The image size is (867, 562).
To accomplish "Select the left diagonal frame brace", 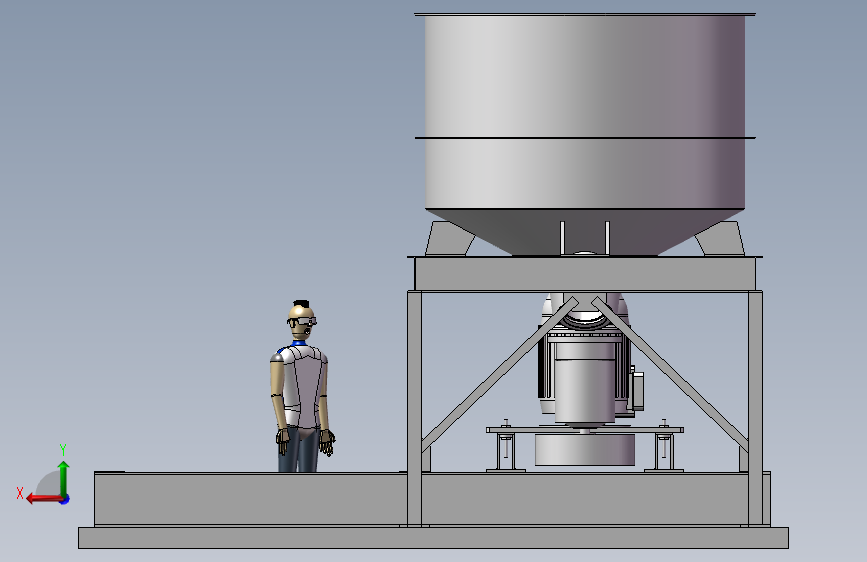I will pyautogui.click(x=498, y=373).
